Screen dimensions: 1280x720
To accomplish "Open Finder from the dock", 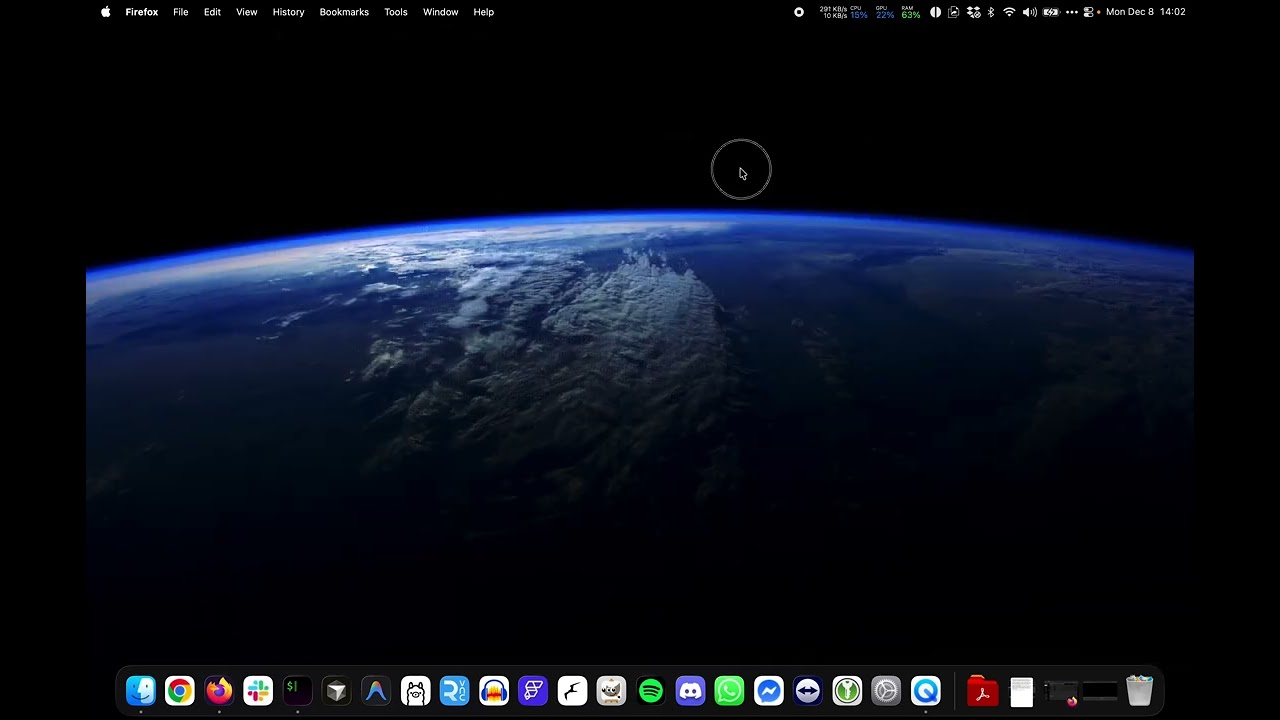I will [x=141, y=690].
